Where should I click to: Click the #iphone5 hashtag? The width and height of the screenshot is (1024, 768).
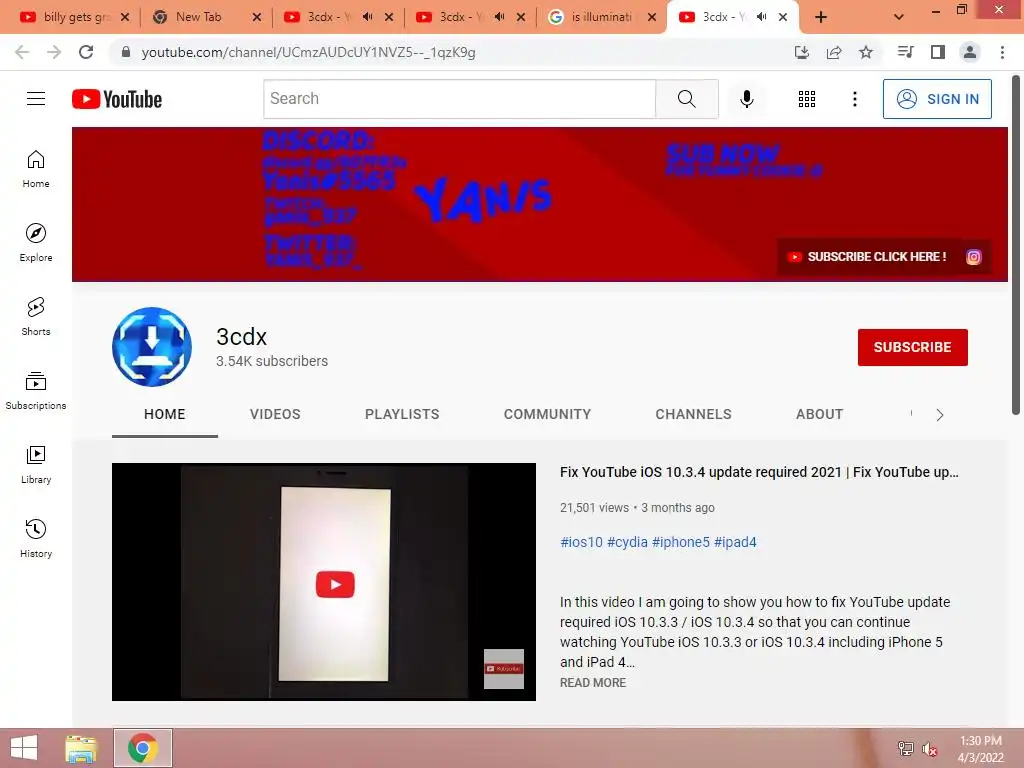[x=680, y=542]
